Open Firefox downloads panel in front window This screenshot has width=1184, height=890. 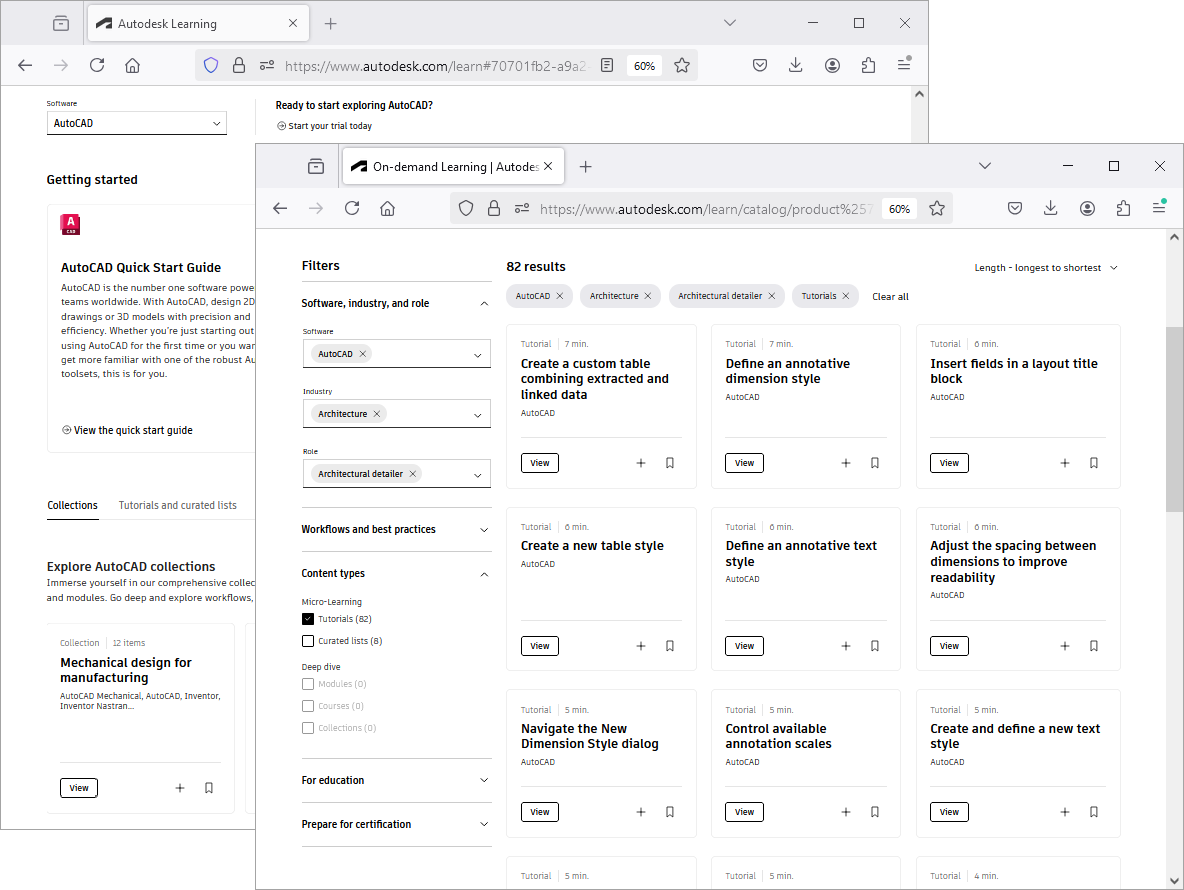click(x=1051, y=208)
